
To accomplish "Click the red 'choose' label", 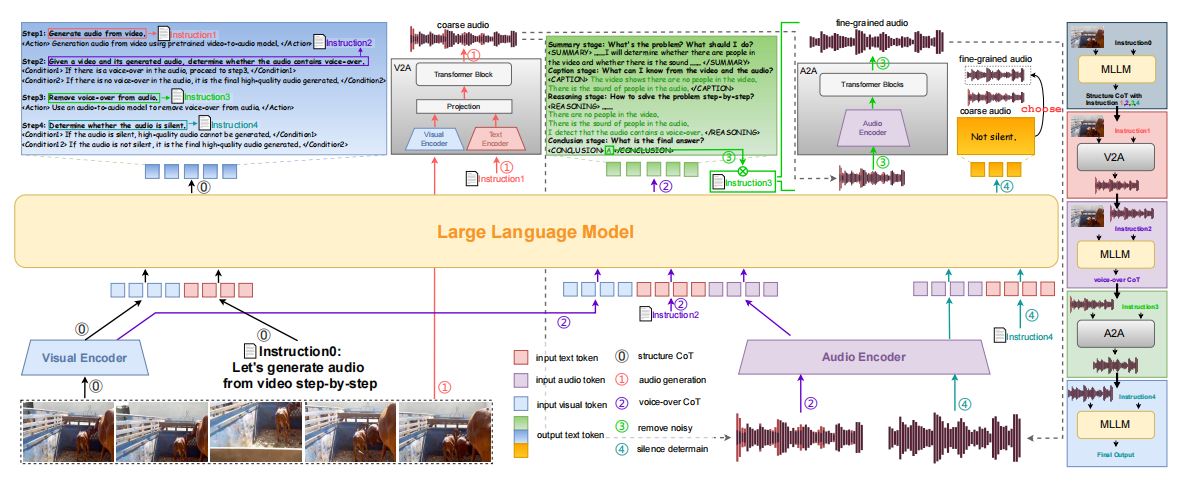I will 1039,108.
